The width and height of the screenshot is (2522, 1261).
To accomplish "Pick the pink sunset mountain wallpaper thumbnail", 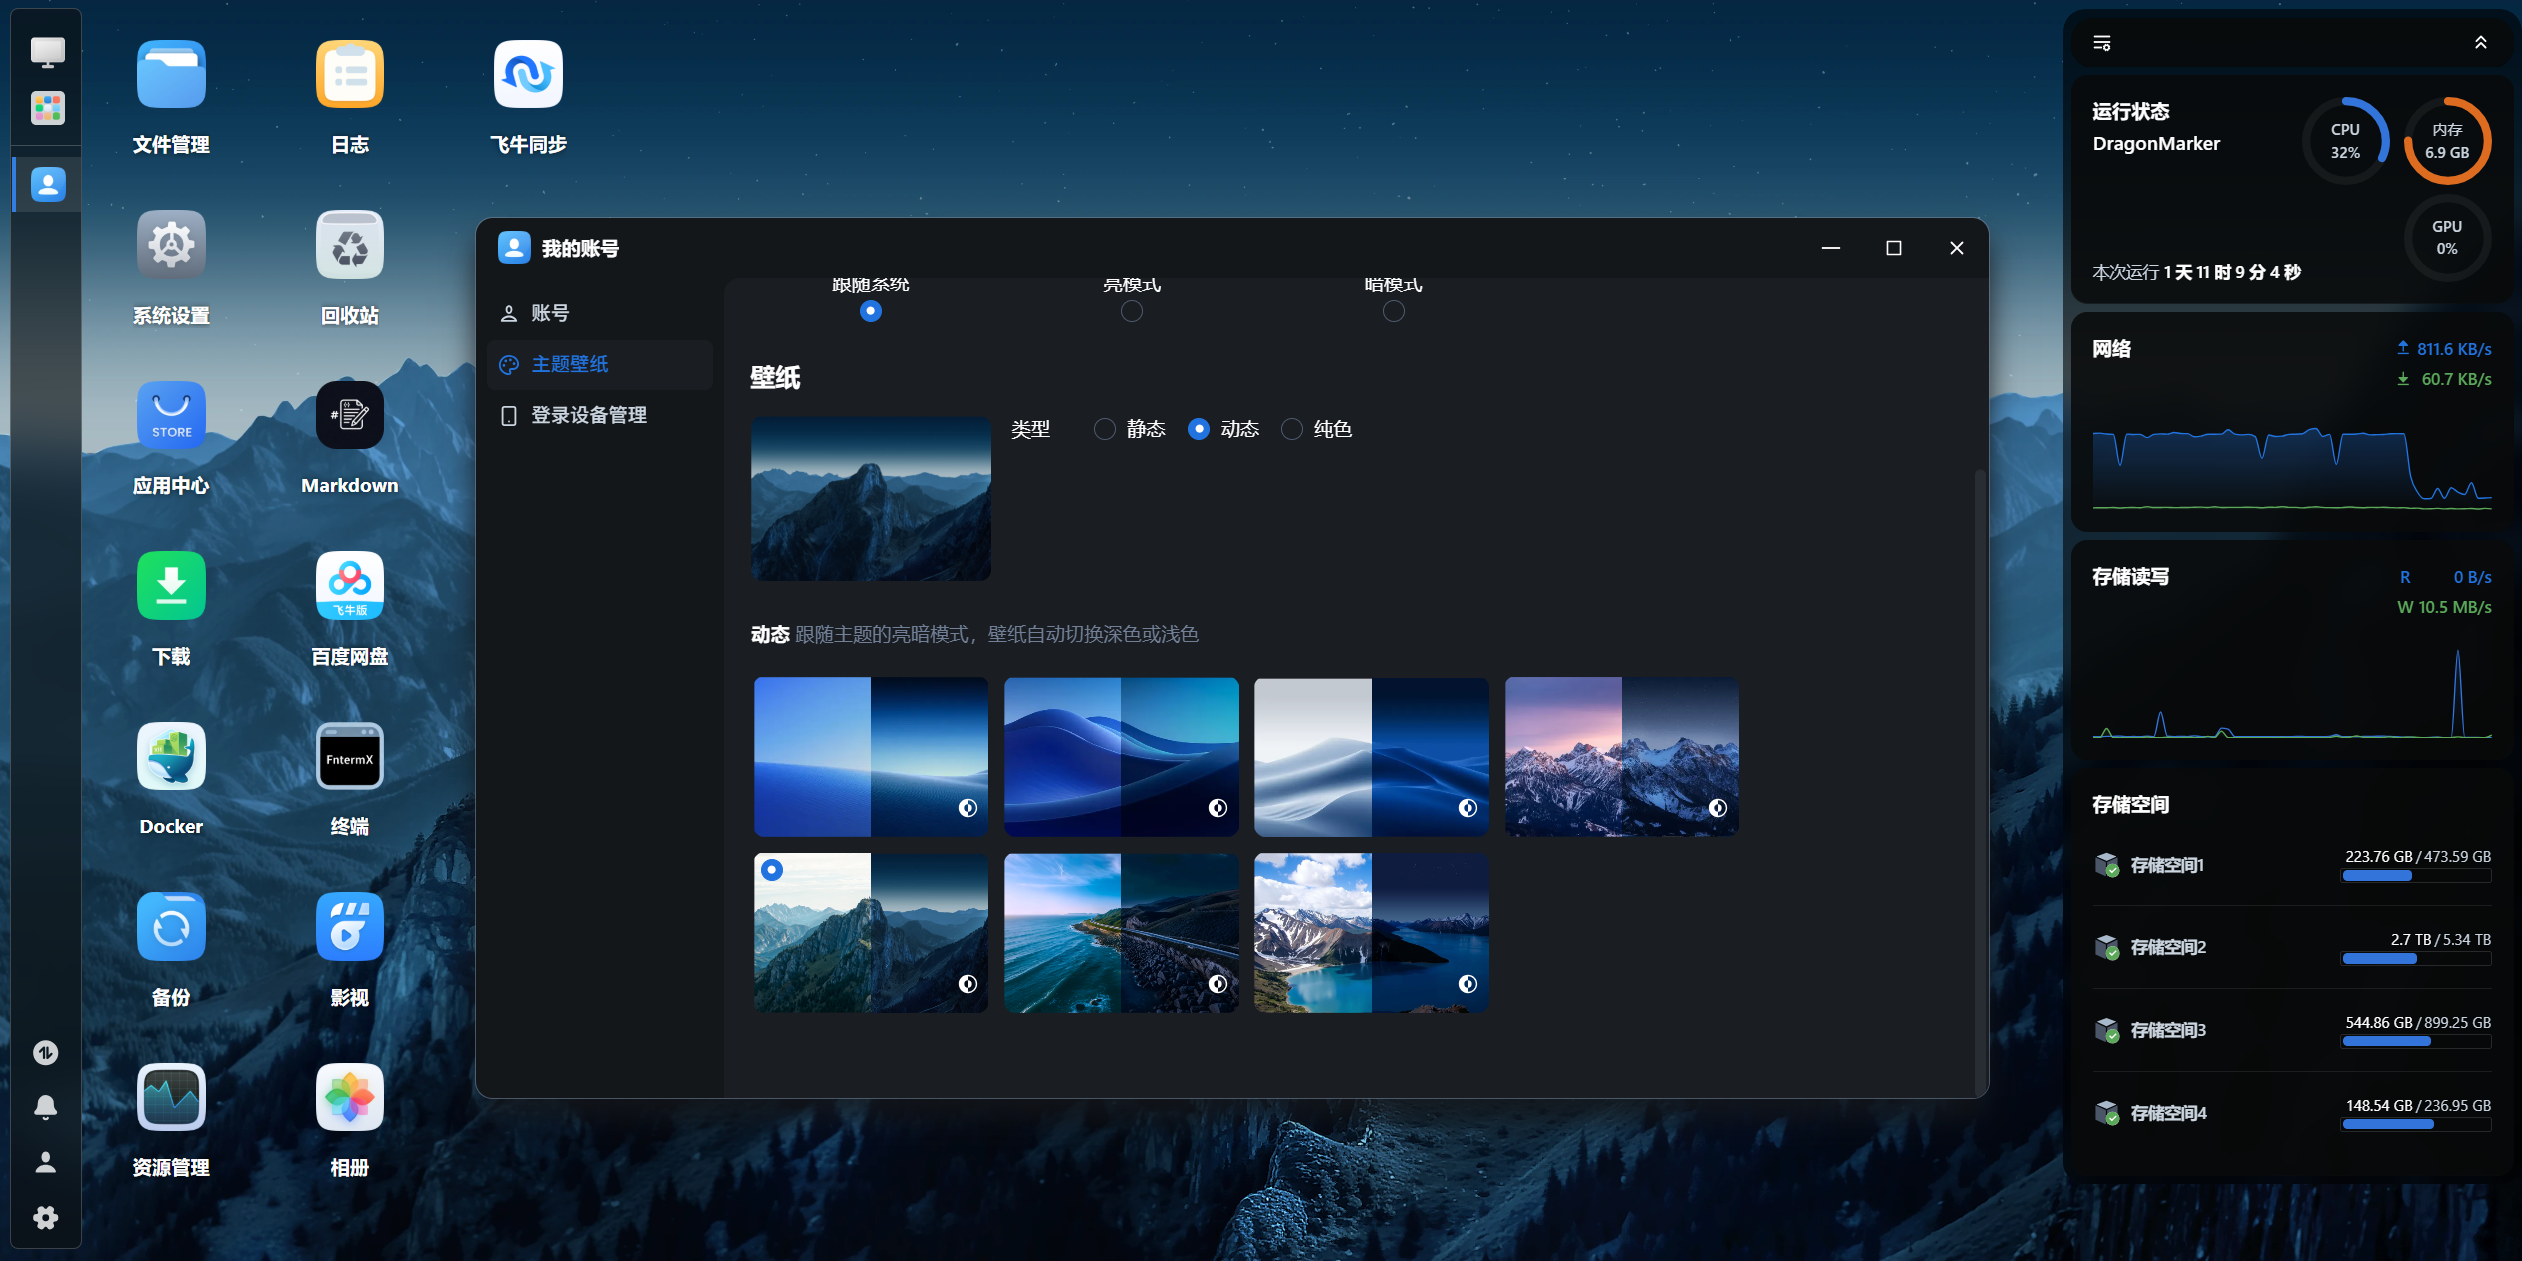I will coord(1621,757).
